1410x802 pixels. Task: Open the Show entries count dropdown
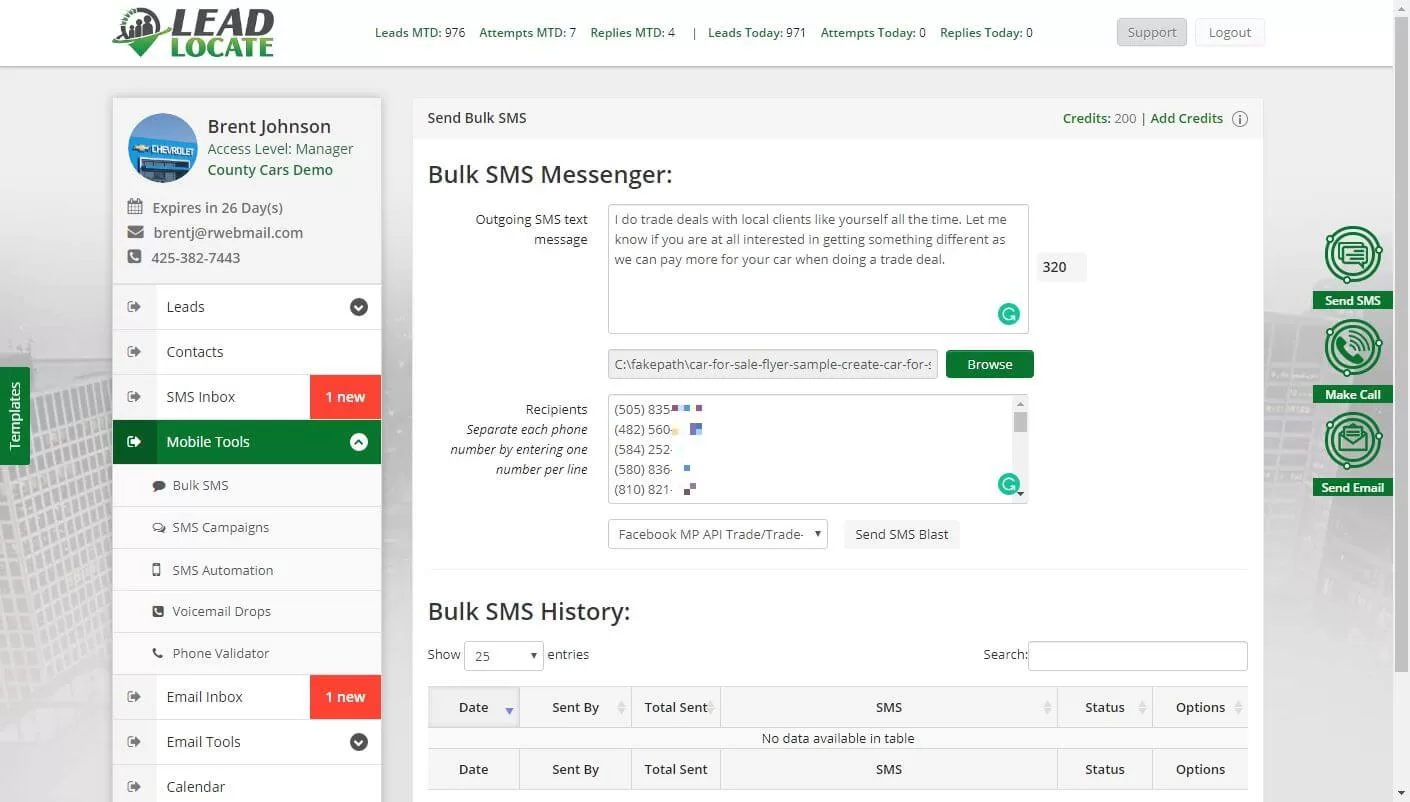pos(504,656)
